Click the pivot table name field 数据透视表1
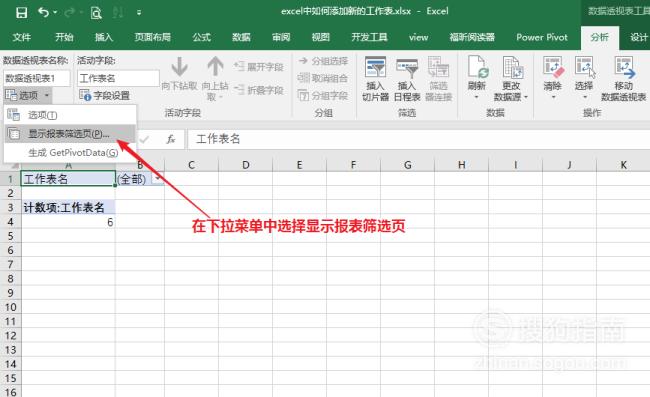Image resolution: width=650 pixels, height=397 pixels. click(37, 78)
